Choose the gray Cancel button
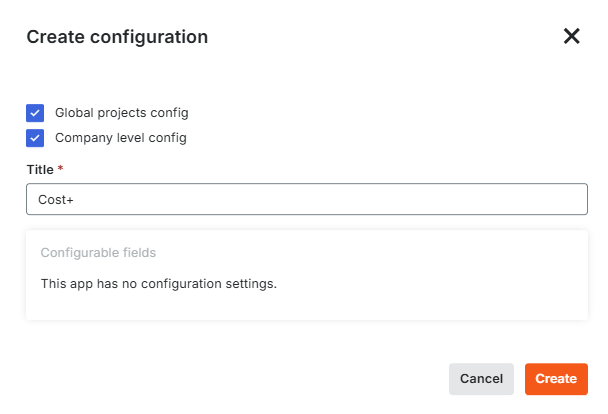This screenshot has height=414, width=608. coord(481,379)
